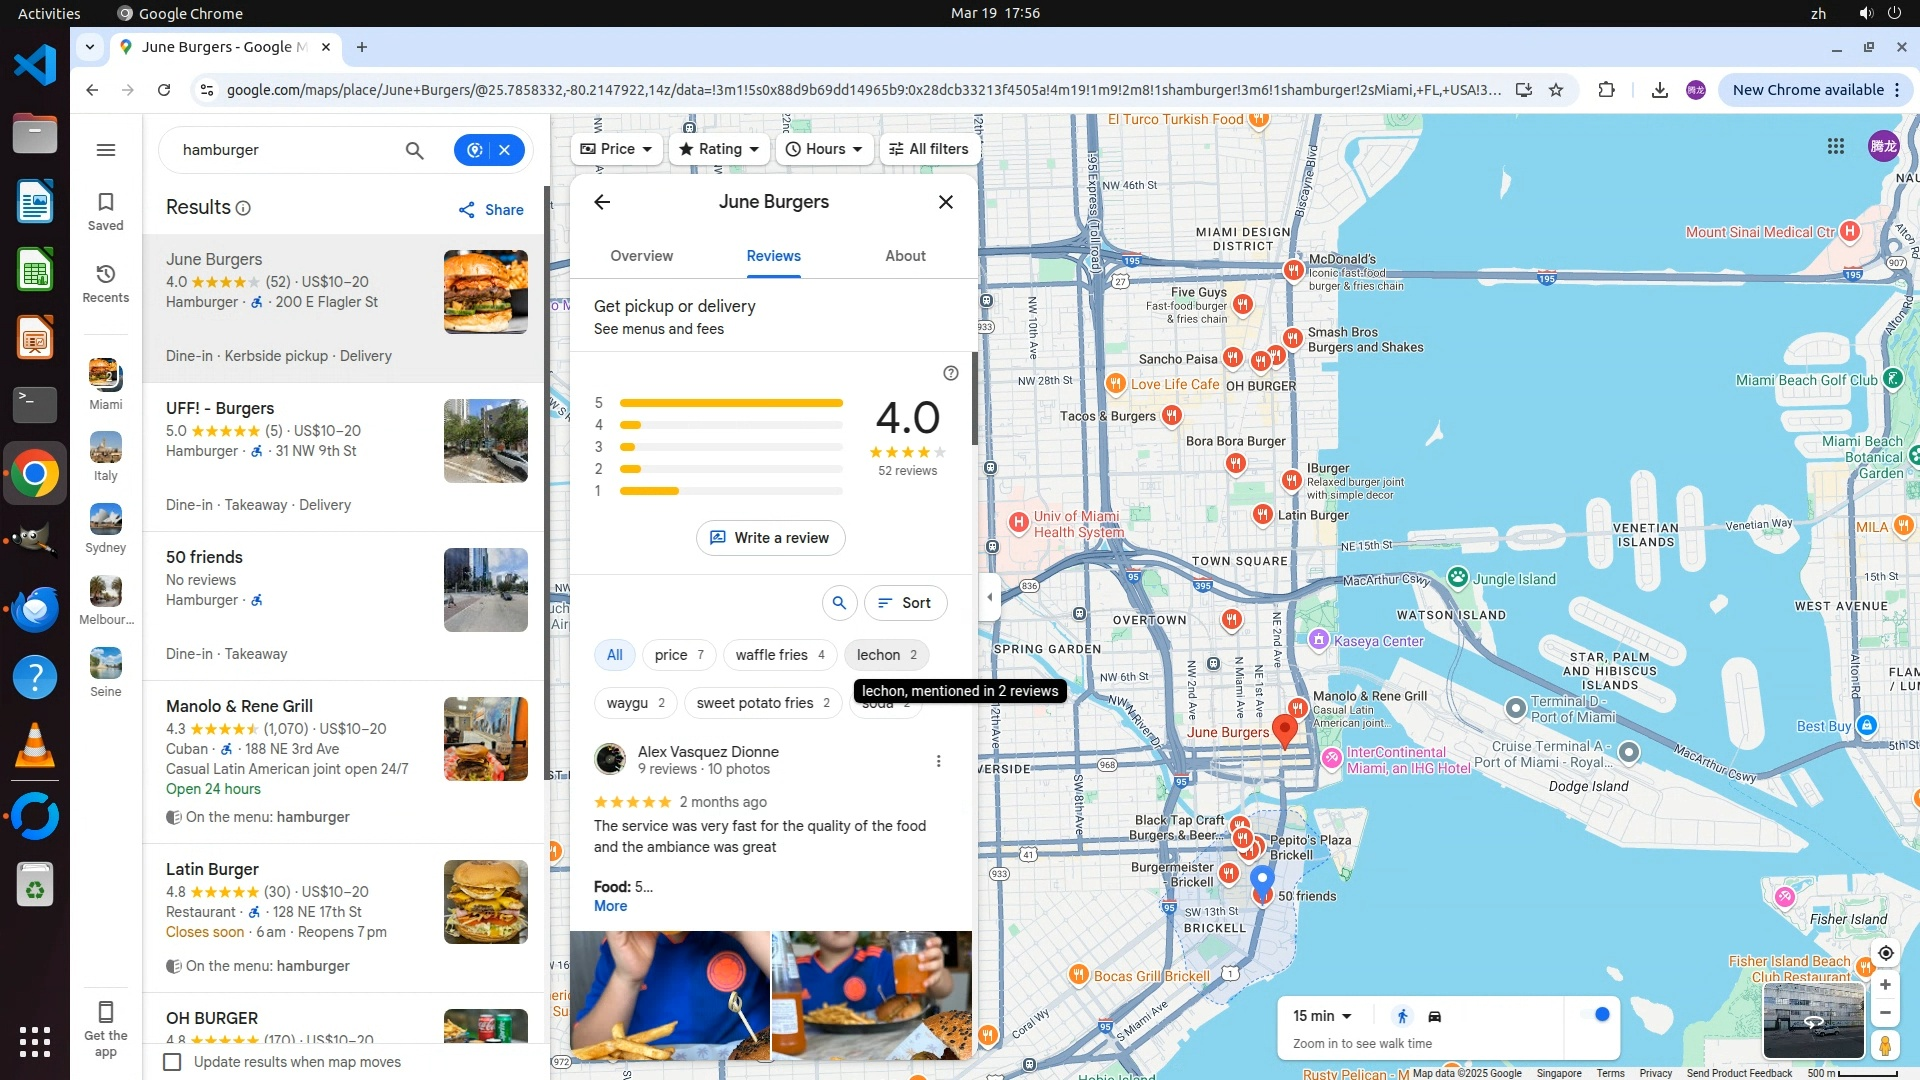Click the Write a review button
This screenshot has height=1080, width=1920.
click(770, 538)
